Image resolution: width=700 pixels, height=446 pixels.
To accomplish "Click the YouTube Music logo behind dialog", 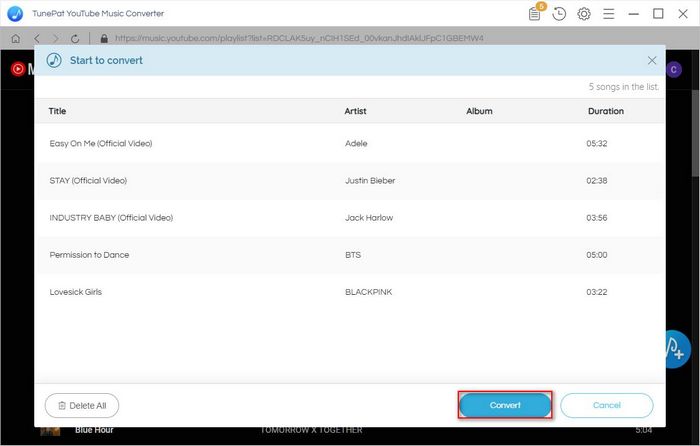I will pos(21,69).
